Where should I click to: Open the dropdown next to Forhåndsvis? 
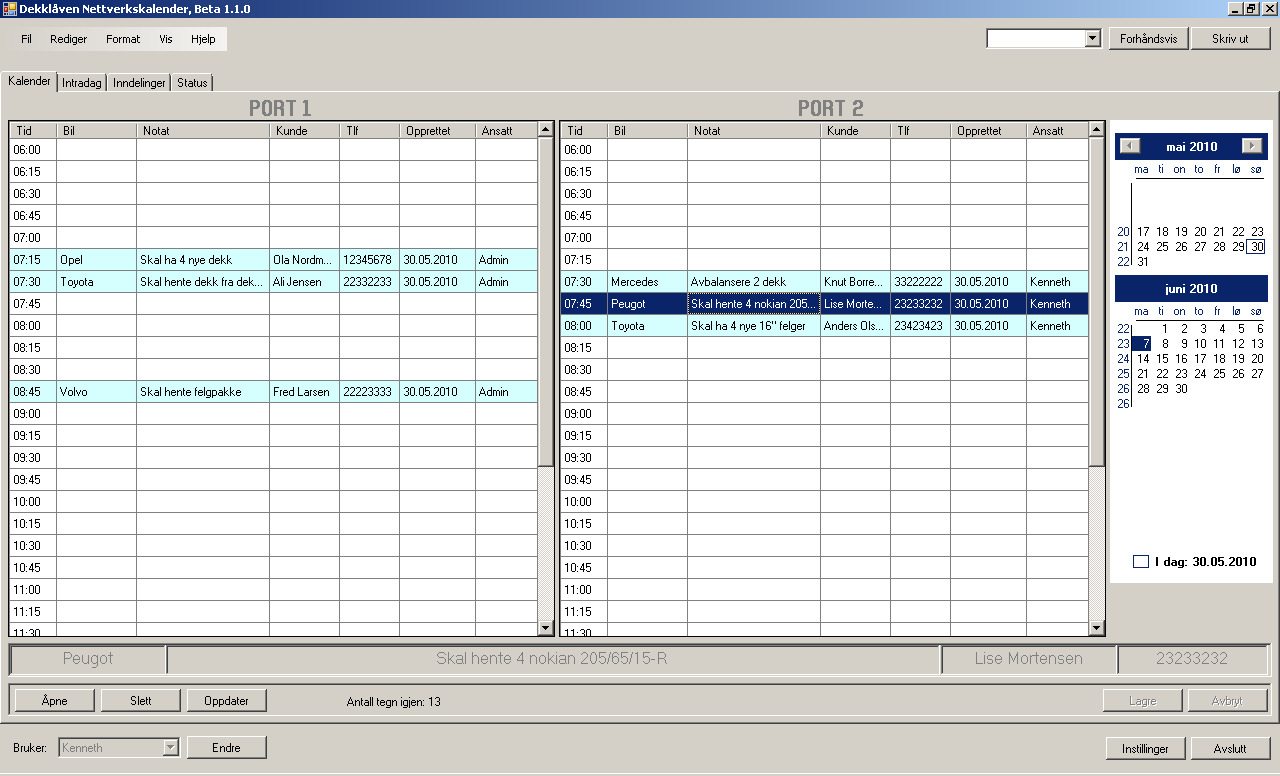click(1092, 39)
